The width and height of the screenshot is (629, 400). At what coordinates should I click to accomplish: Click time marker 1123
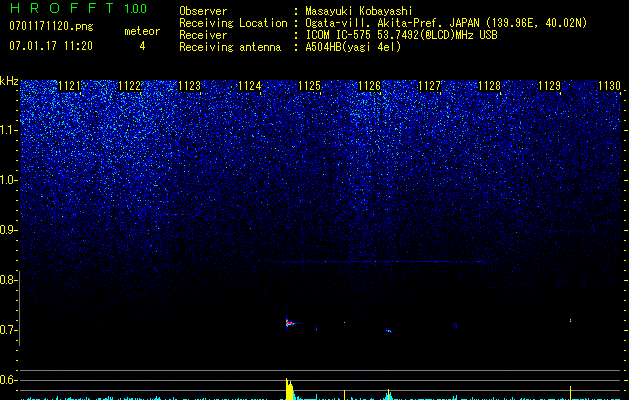(189, 86)
